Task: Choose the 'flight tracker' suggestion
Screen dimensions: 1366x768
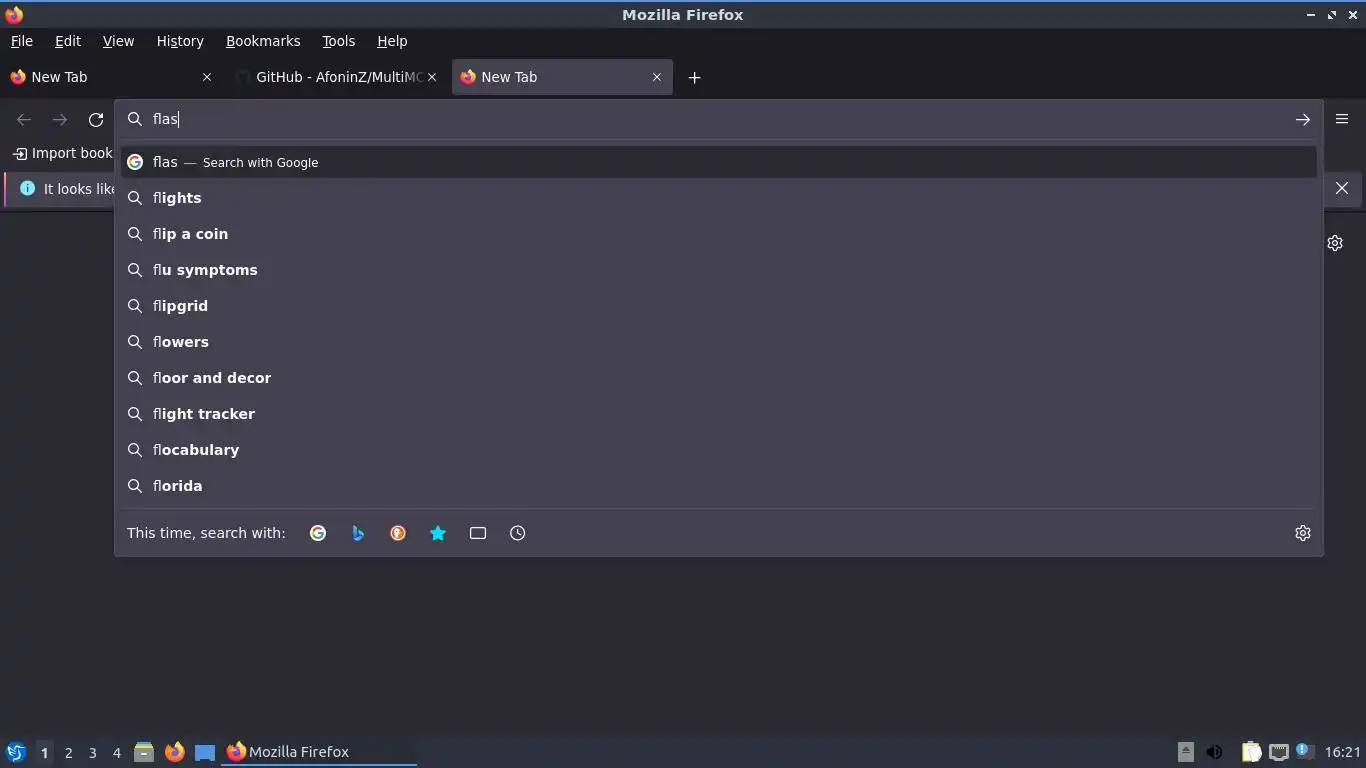Action: [x=718, y=414]
